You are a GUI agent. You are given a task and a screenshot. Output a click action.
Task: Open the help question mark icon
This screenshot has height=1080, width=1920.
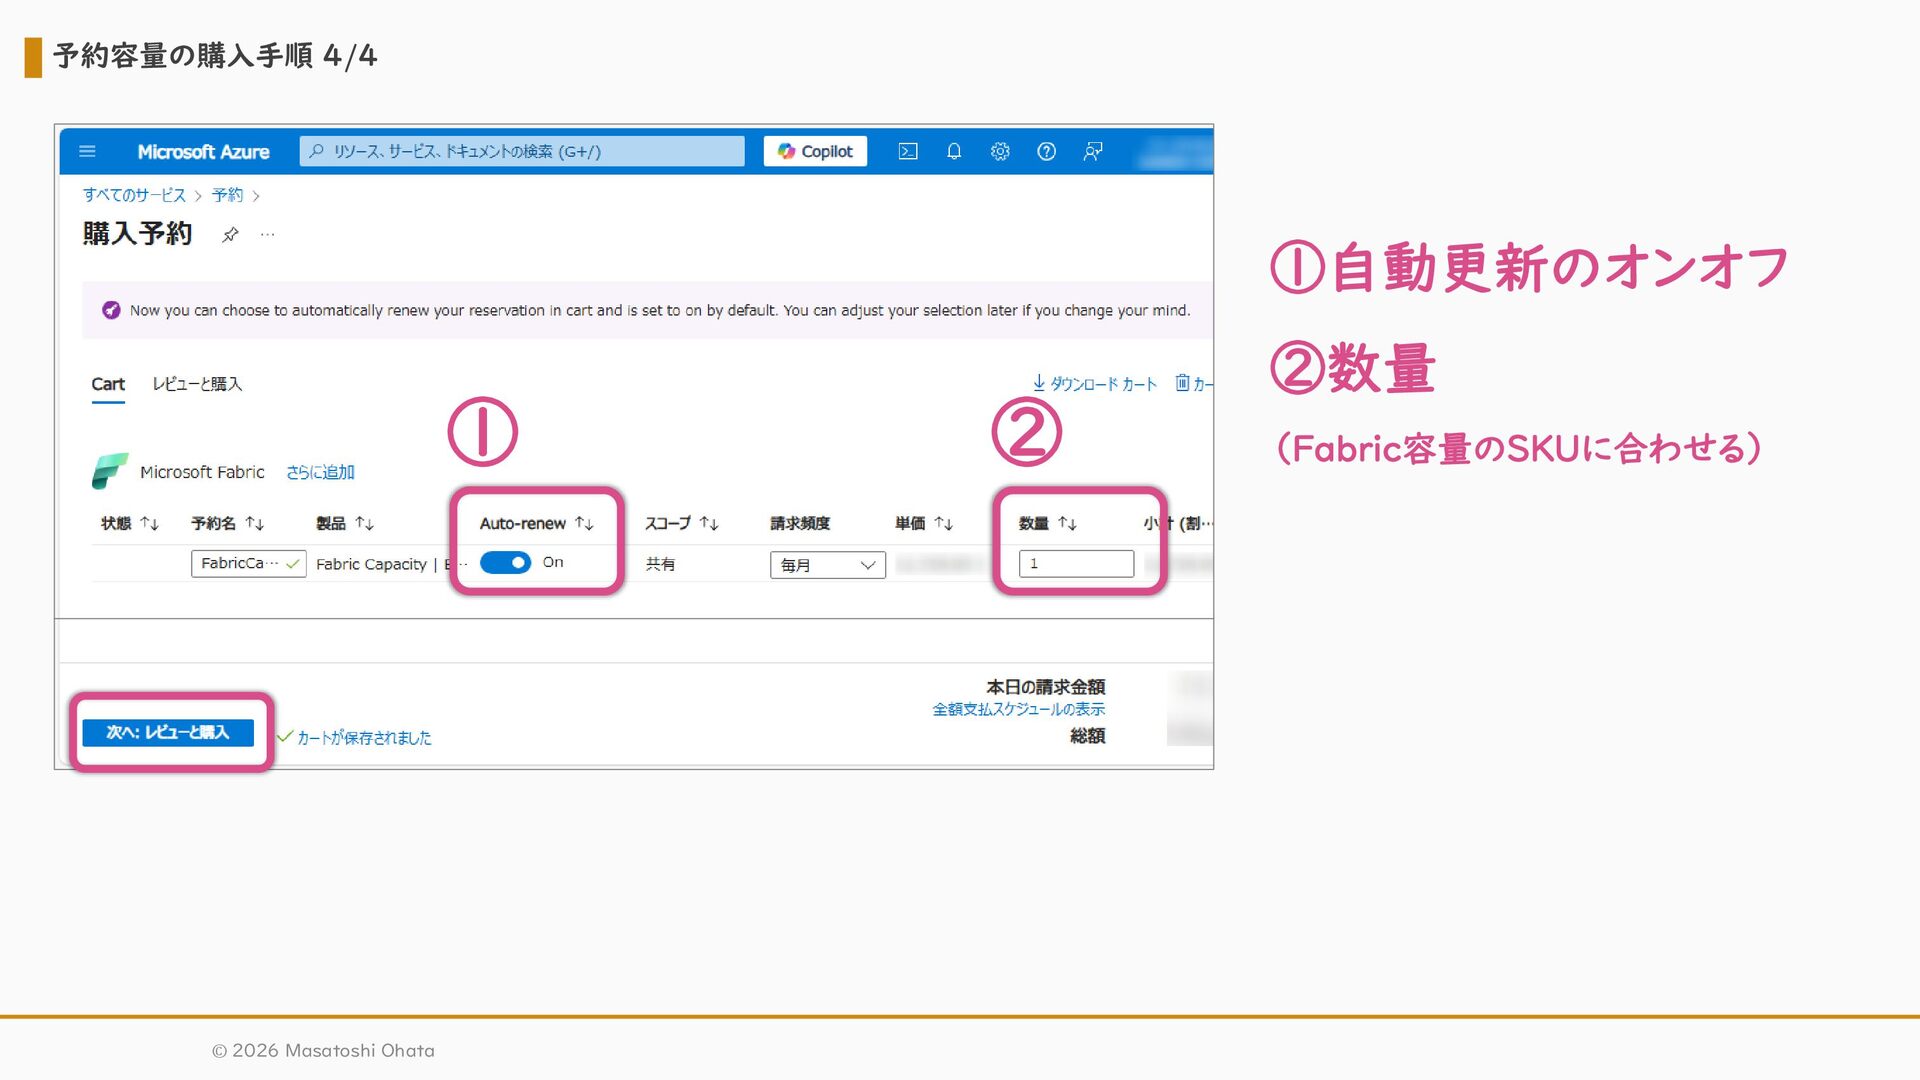pyautogui.click(x=1046, y=152)
